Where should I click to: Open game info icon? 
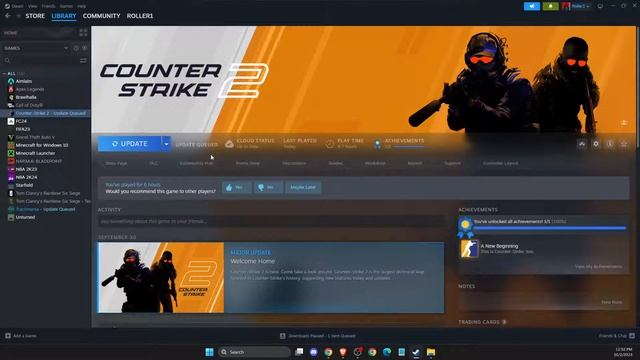(610, 144)
